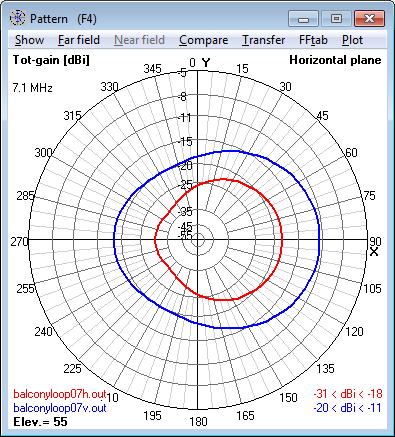The image size is (395, 437).
Task: Click the 150 degree angle label
Action: (x=288, y=397)
